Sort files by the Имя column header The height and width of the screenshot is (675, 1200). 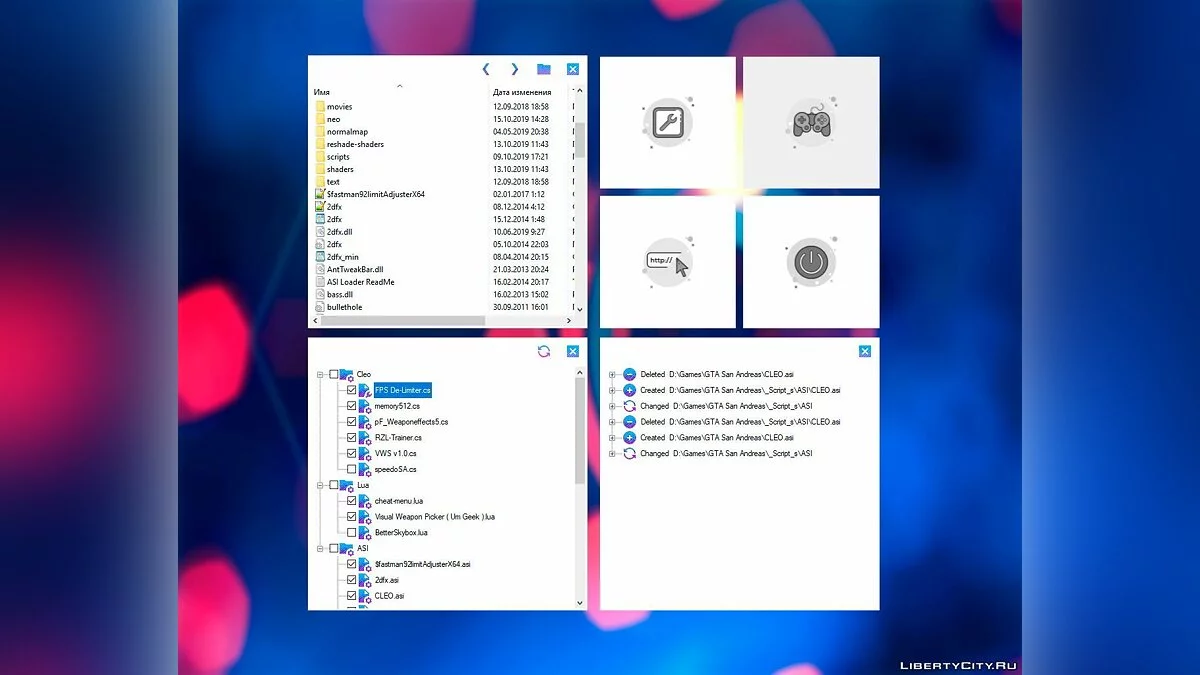point(322,92)
